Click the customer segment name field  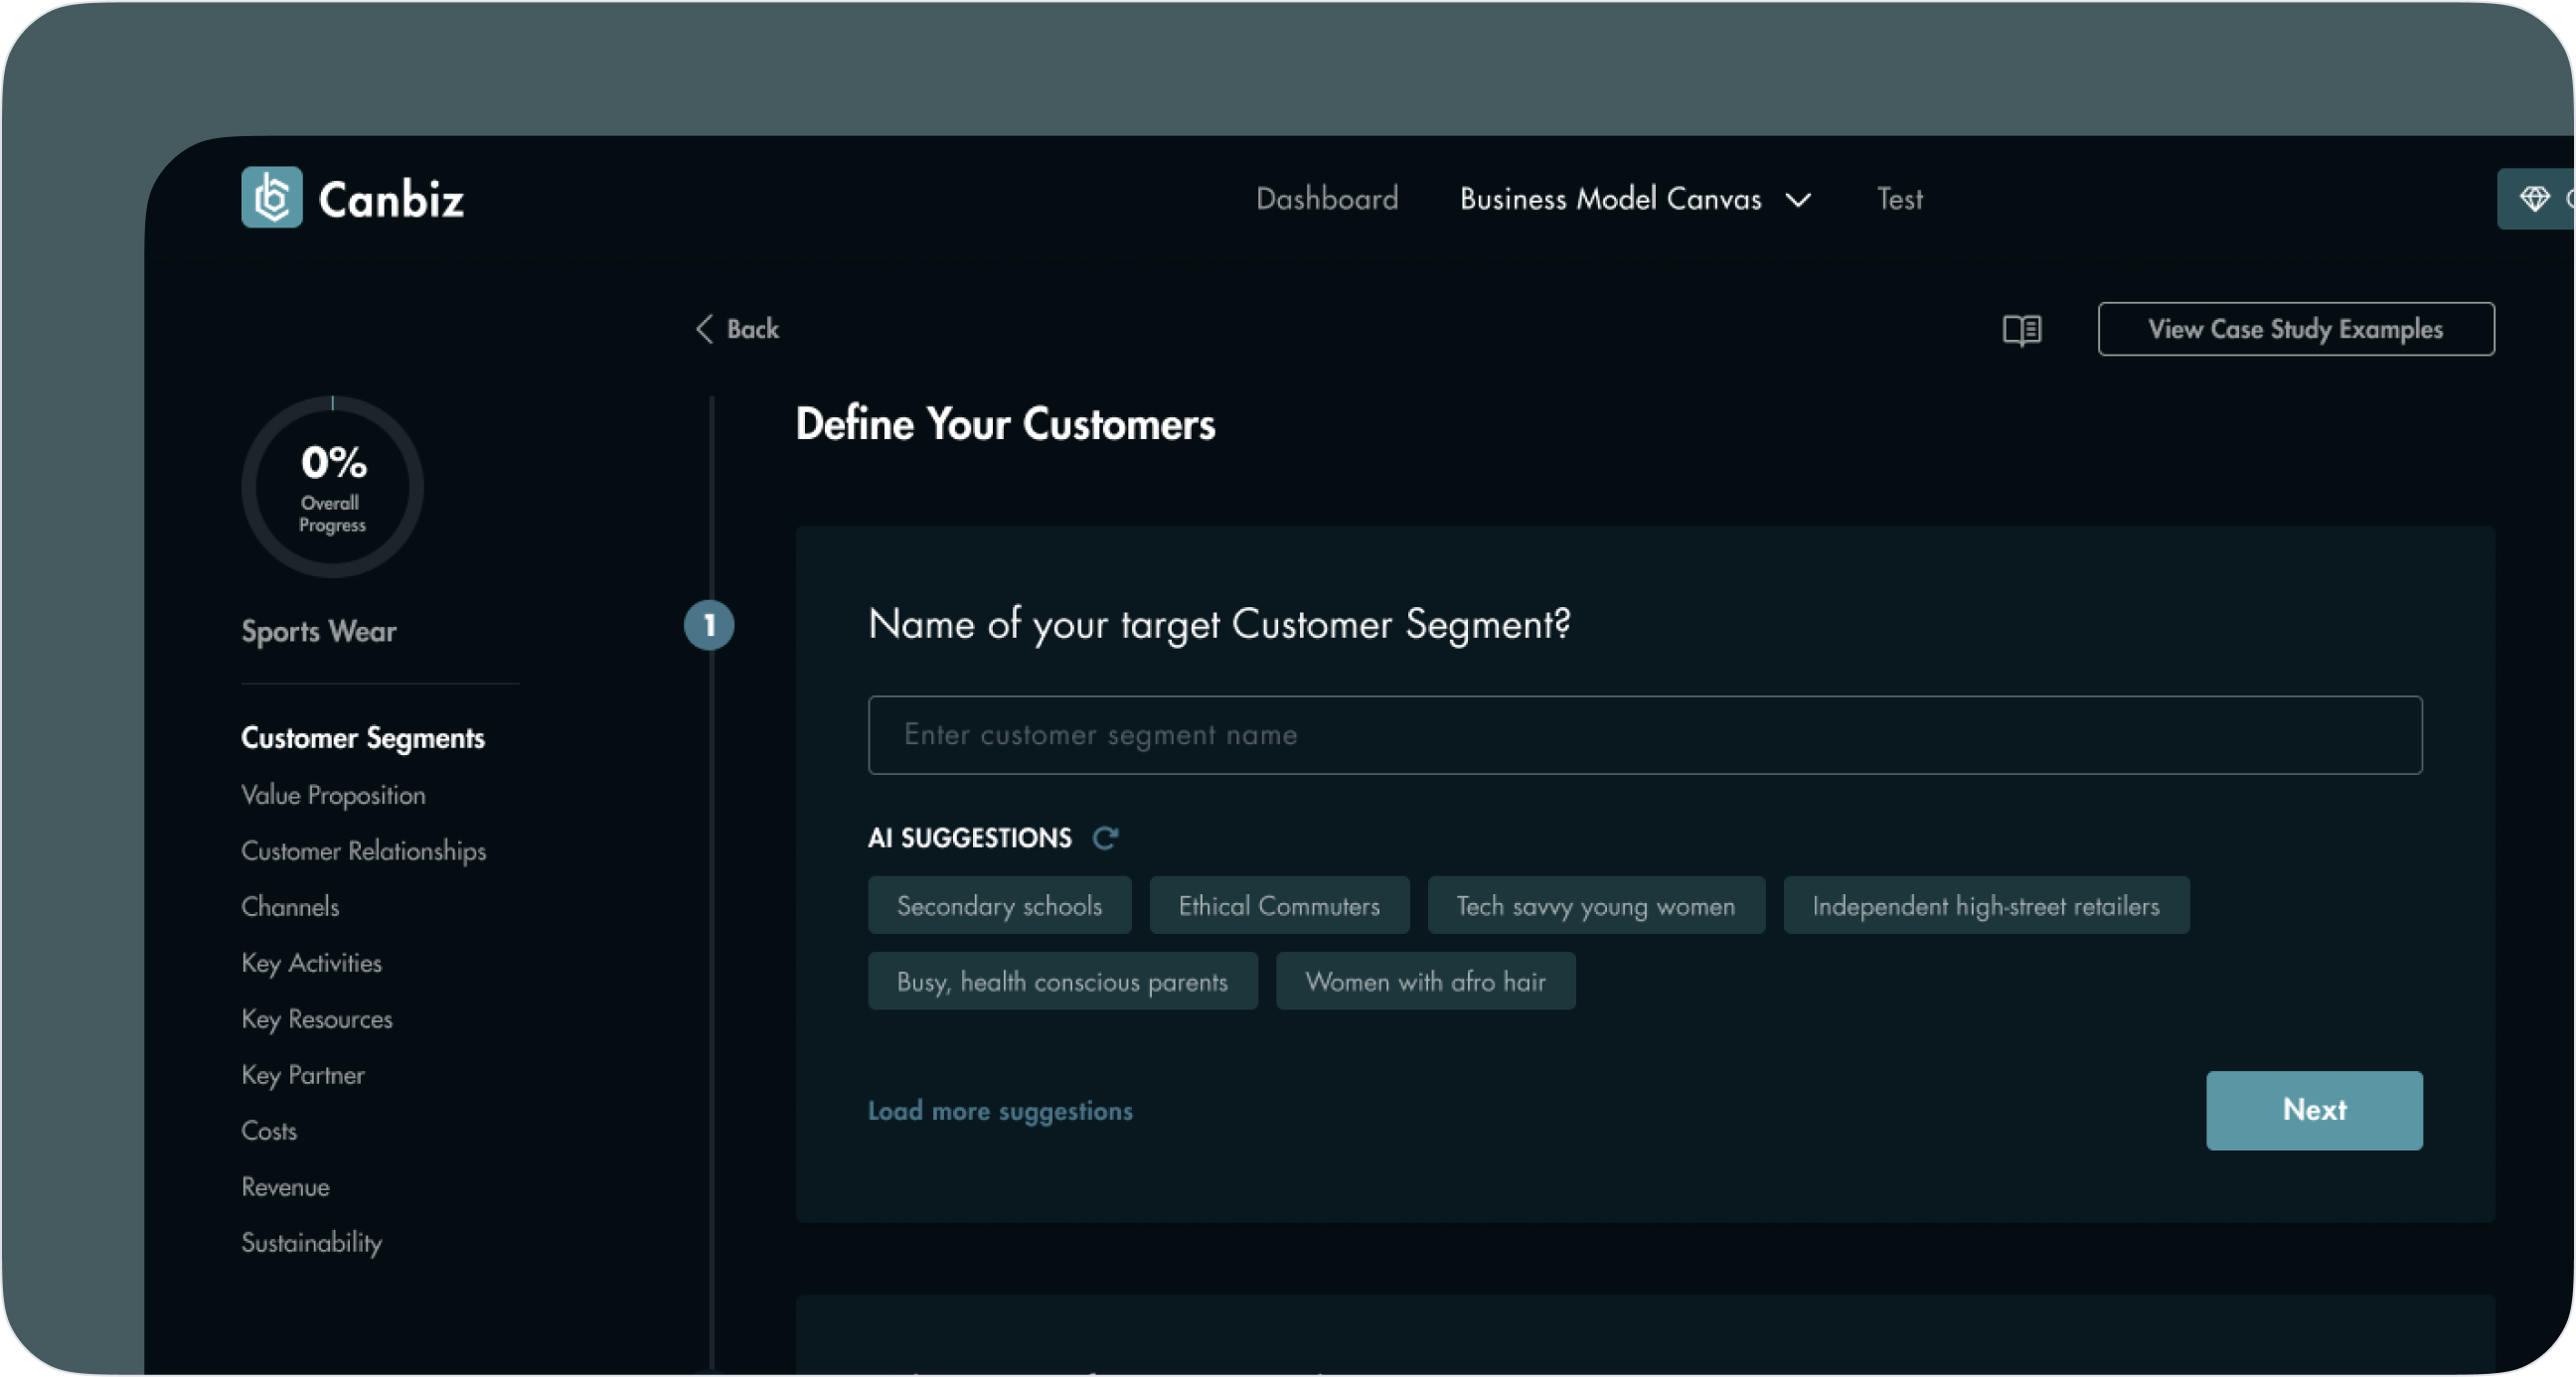tap(1644, 735)
